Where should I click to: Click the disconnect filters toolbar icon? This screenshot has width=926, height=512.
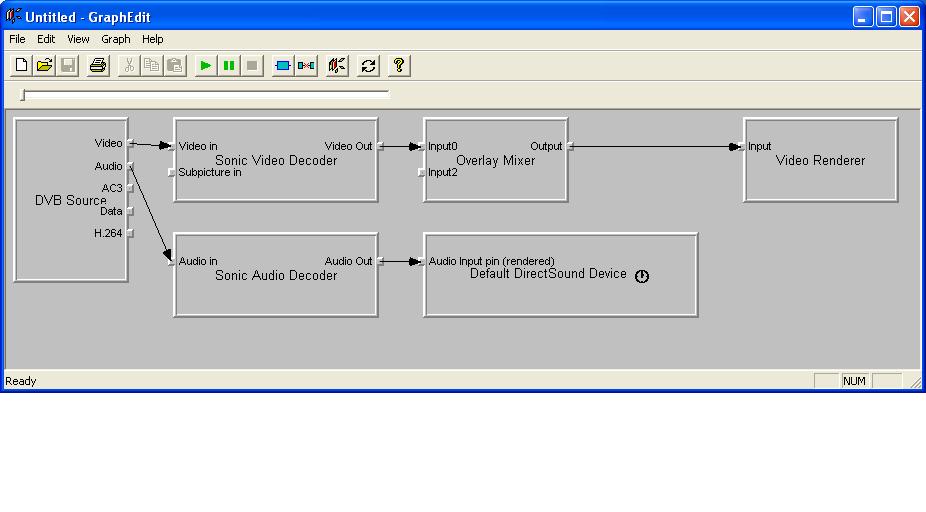(307, 66)
